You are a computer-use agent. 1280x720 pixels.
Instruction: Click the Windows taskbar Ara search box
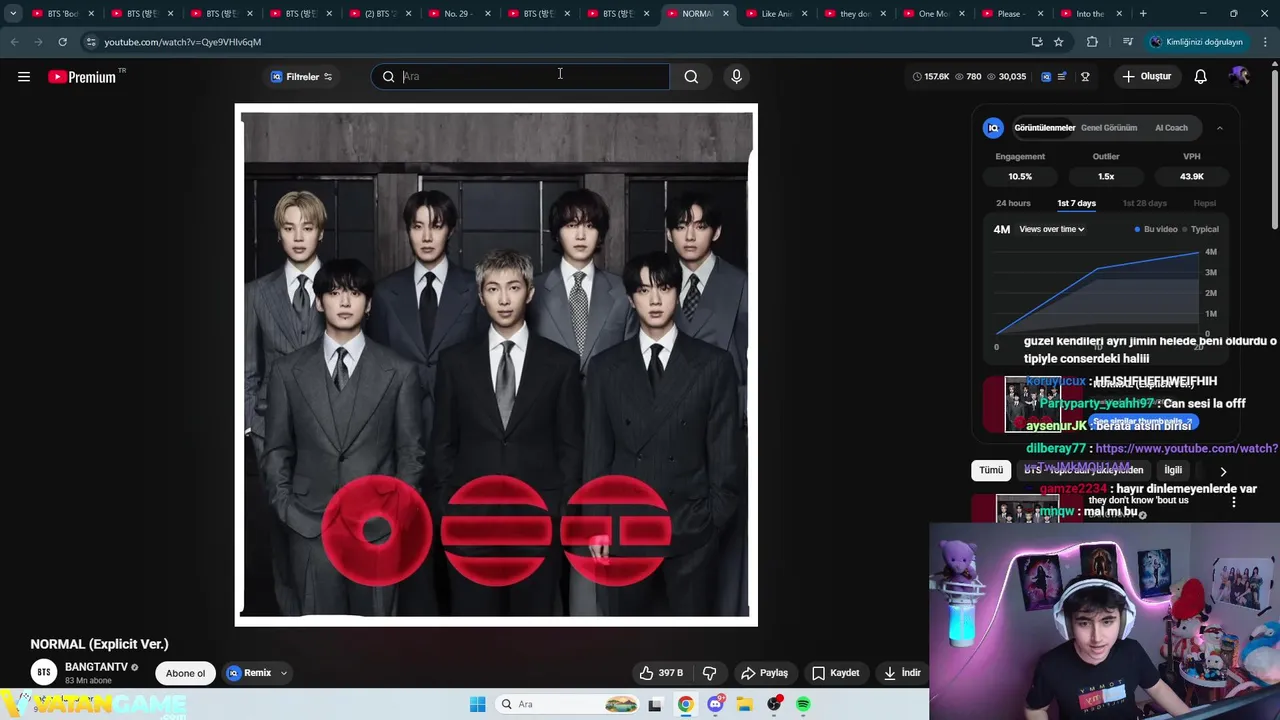click(x=567, y=704)
